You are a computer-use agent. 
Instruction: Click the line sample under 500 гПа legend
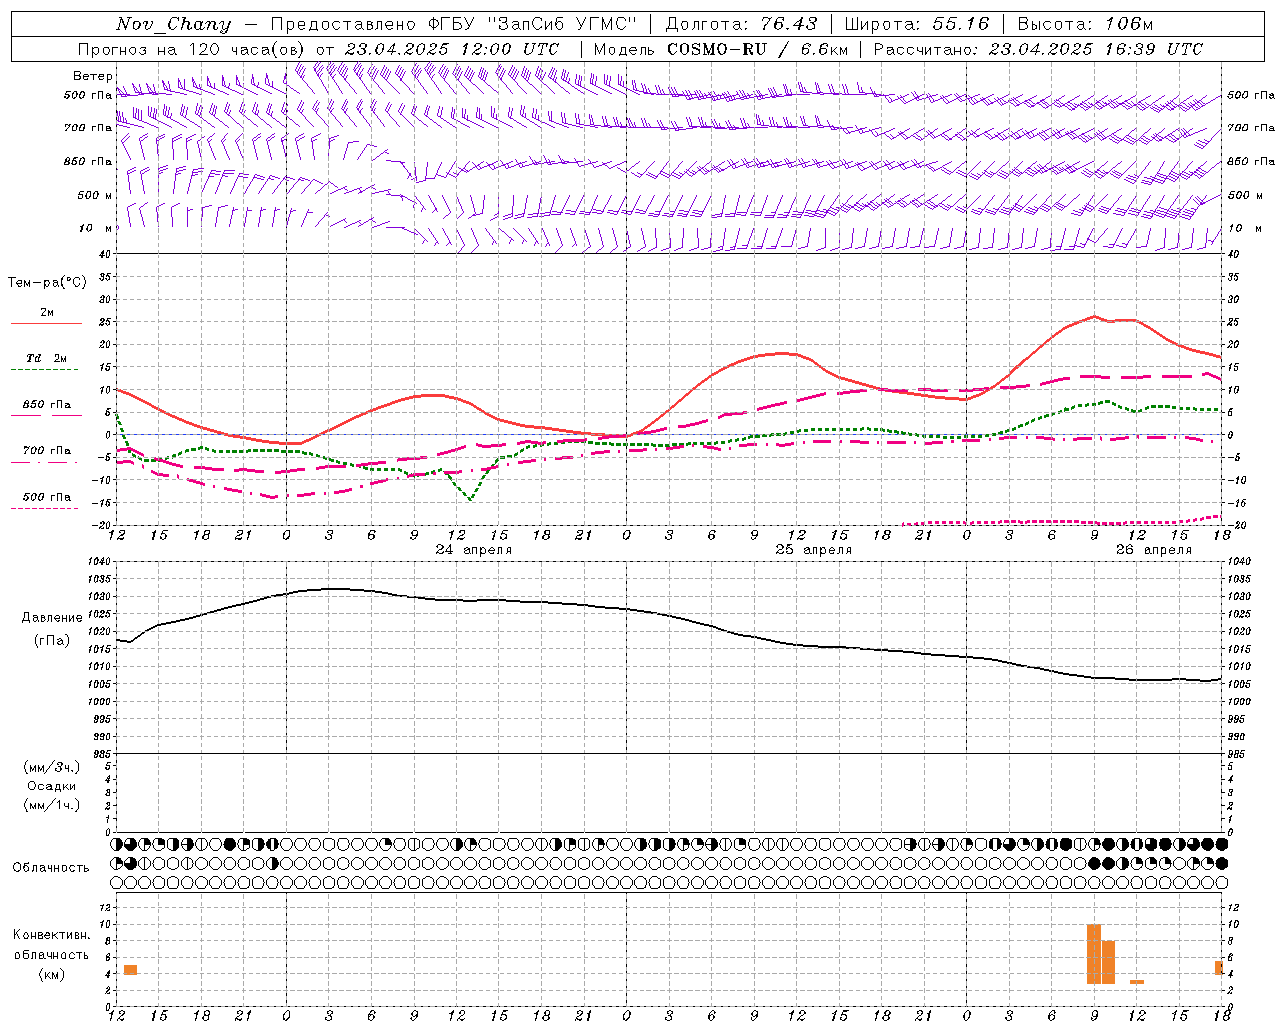(45, 509)
